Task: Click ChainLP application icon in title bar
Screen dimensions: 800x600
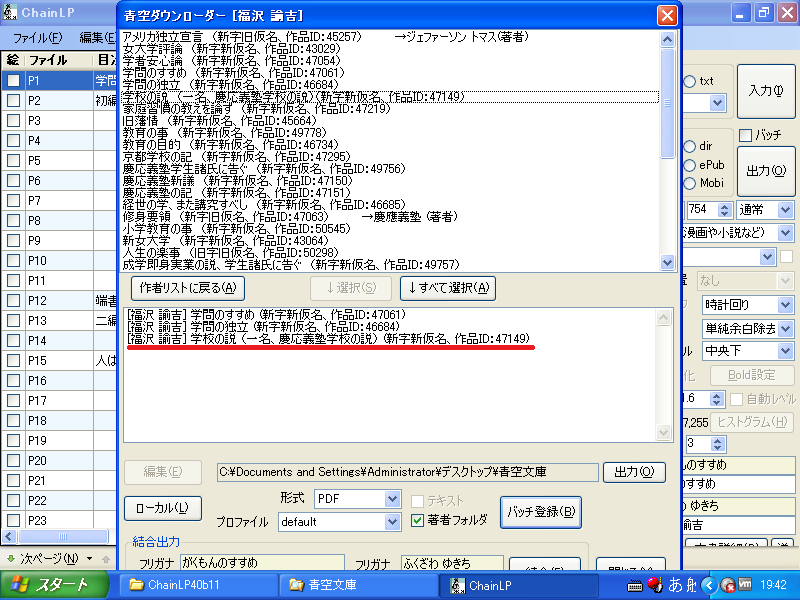Action: [x=10, y=11]
